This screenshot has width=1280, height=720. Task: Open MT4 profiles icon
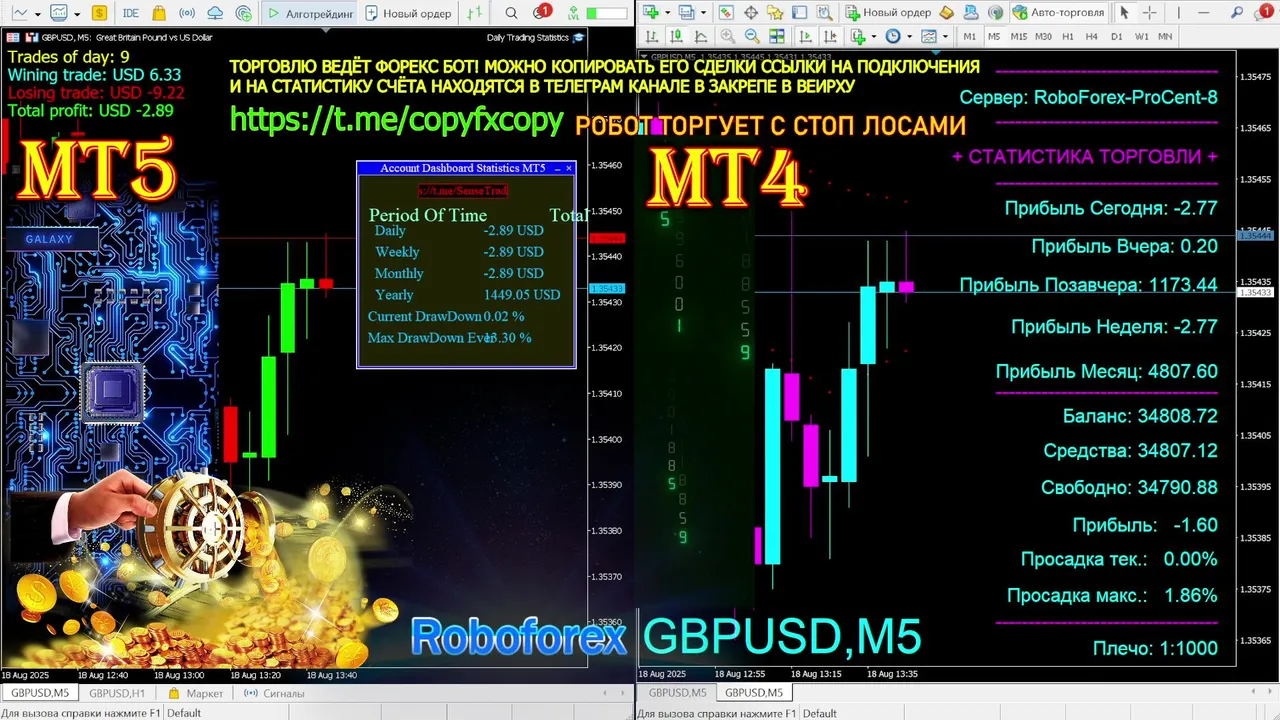tap(687, 12)
